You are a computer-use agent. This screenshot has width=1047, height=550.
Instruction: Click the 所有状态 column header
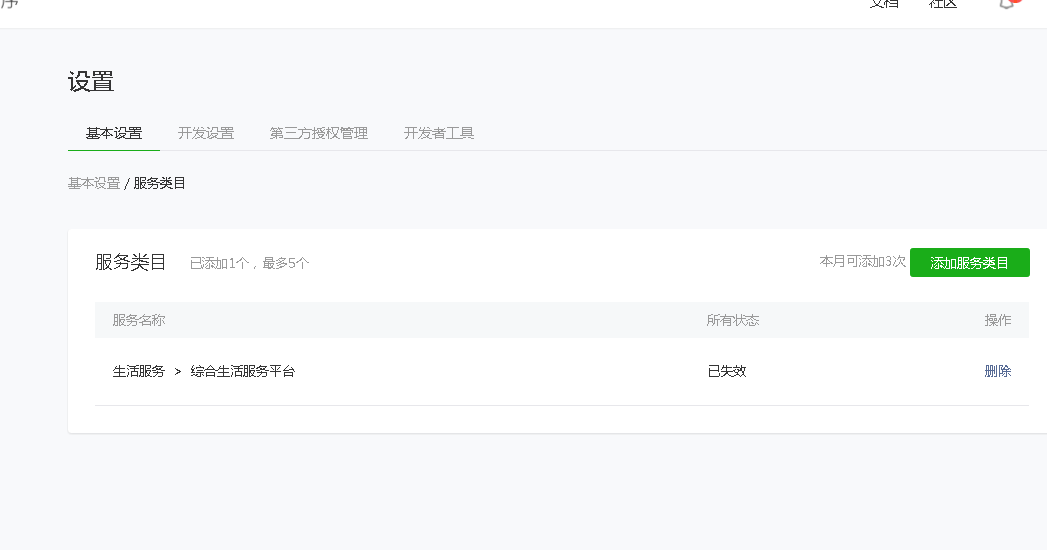click(x=733, y=320)
